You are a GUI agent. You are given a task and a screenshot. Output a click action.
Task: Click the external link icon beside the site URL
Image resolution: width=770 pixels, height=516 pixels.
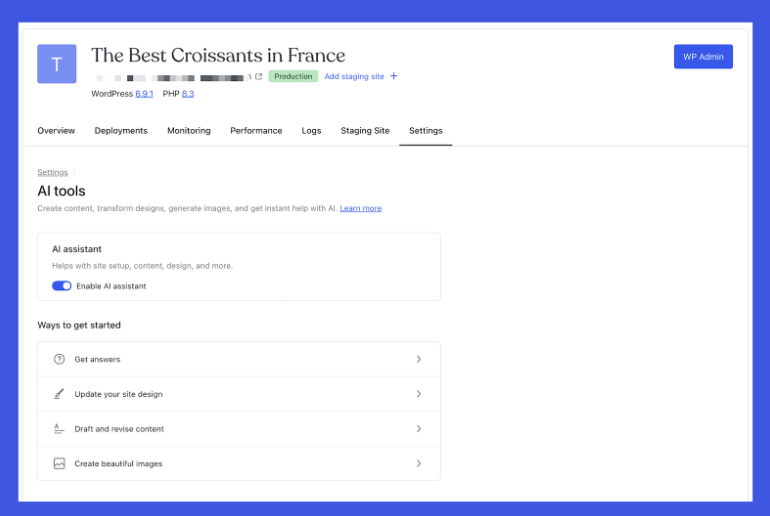tap(259, 77)
